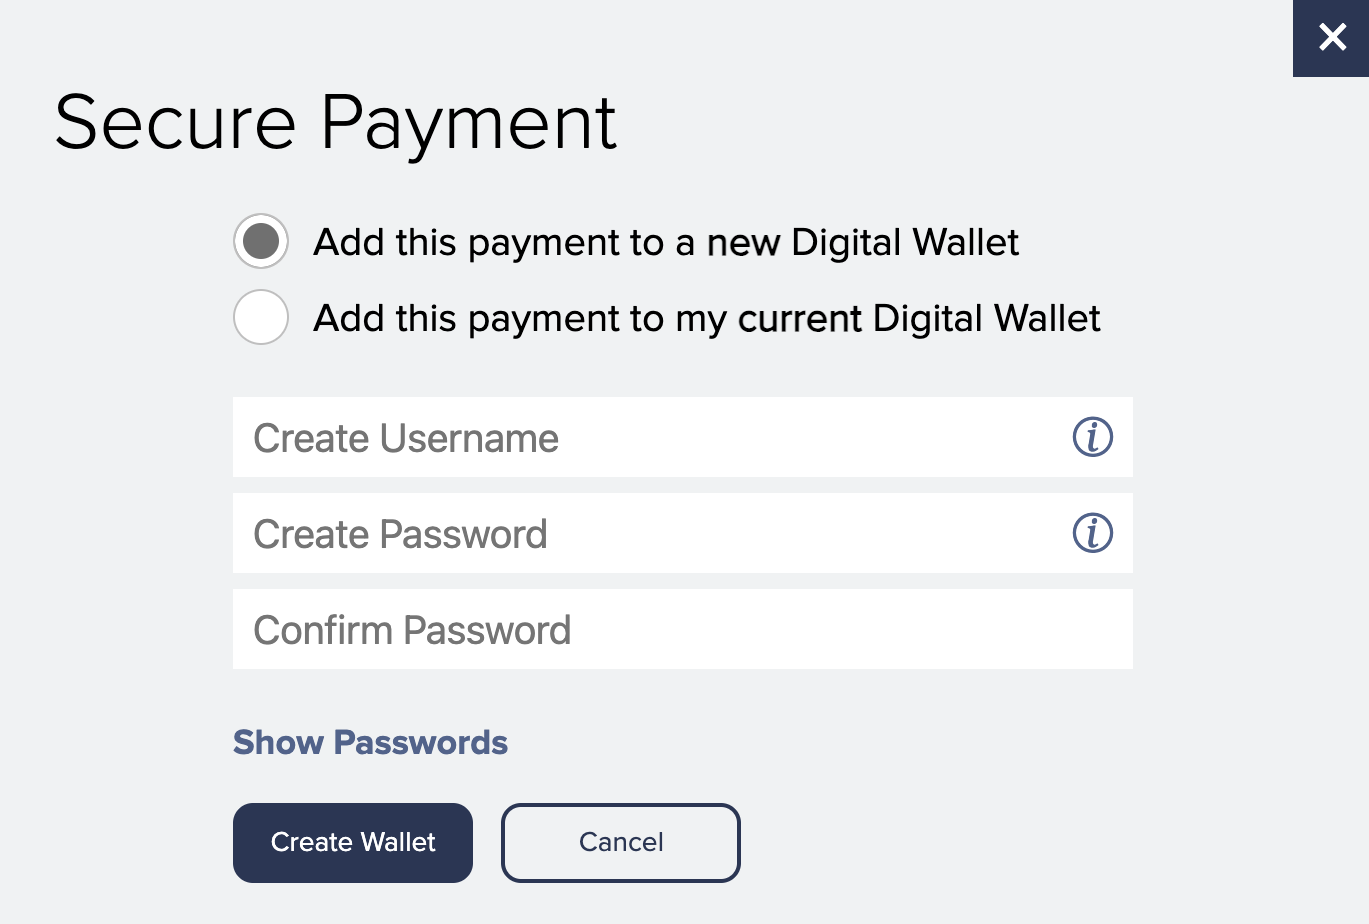Click the 'Create Username' placeholder text
The image size is (1369, 924).
(x=406, y=438)
